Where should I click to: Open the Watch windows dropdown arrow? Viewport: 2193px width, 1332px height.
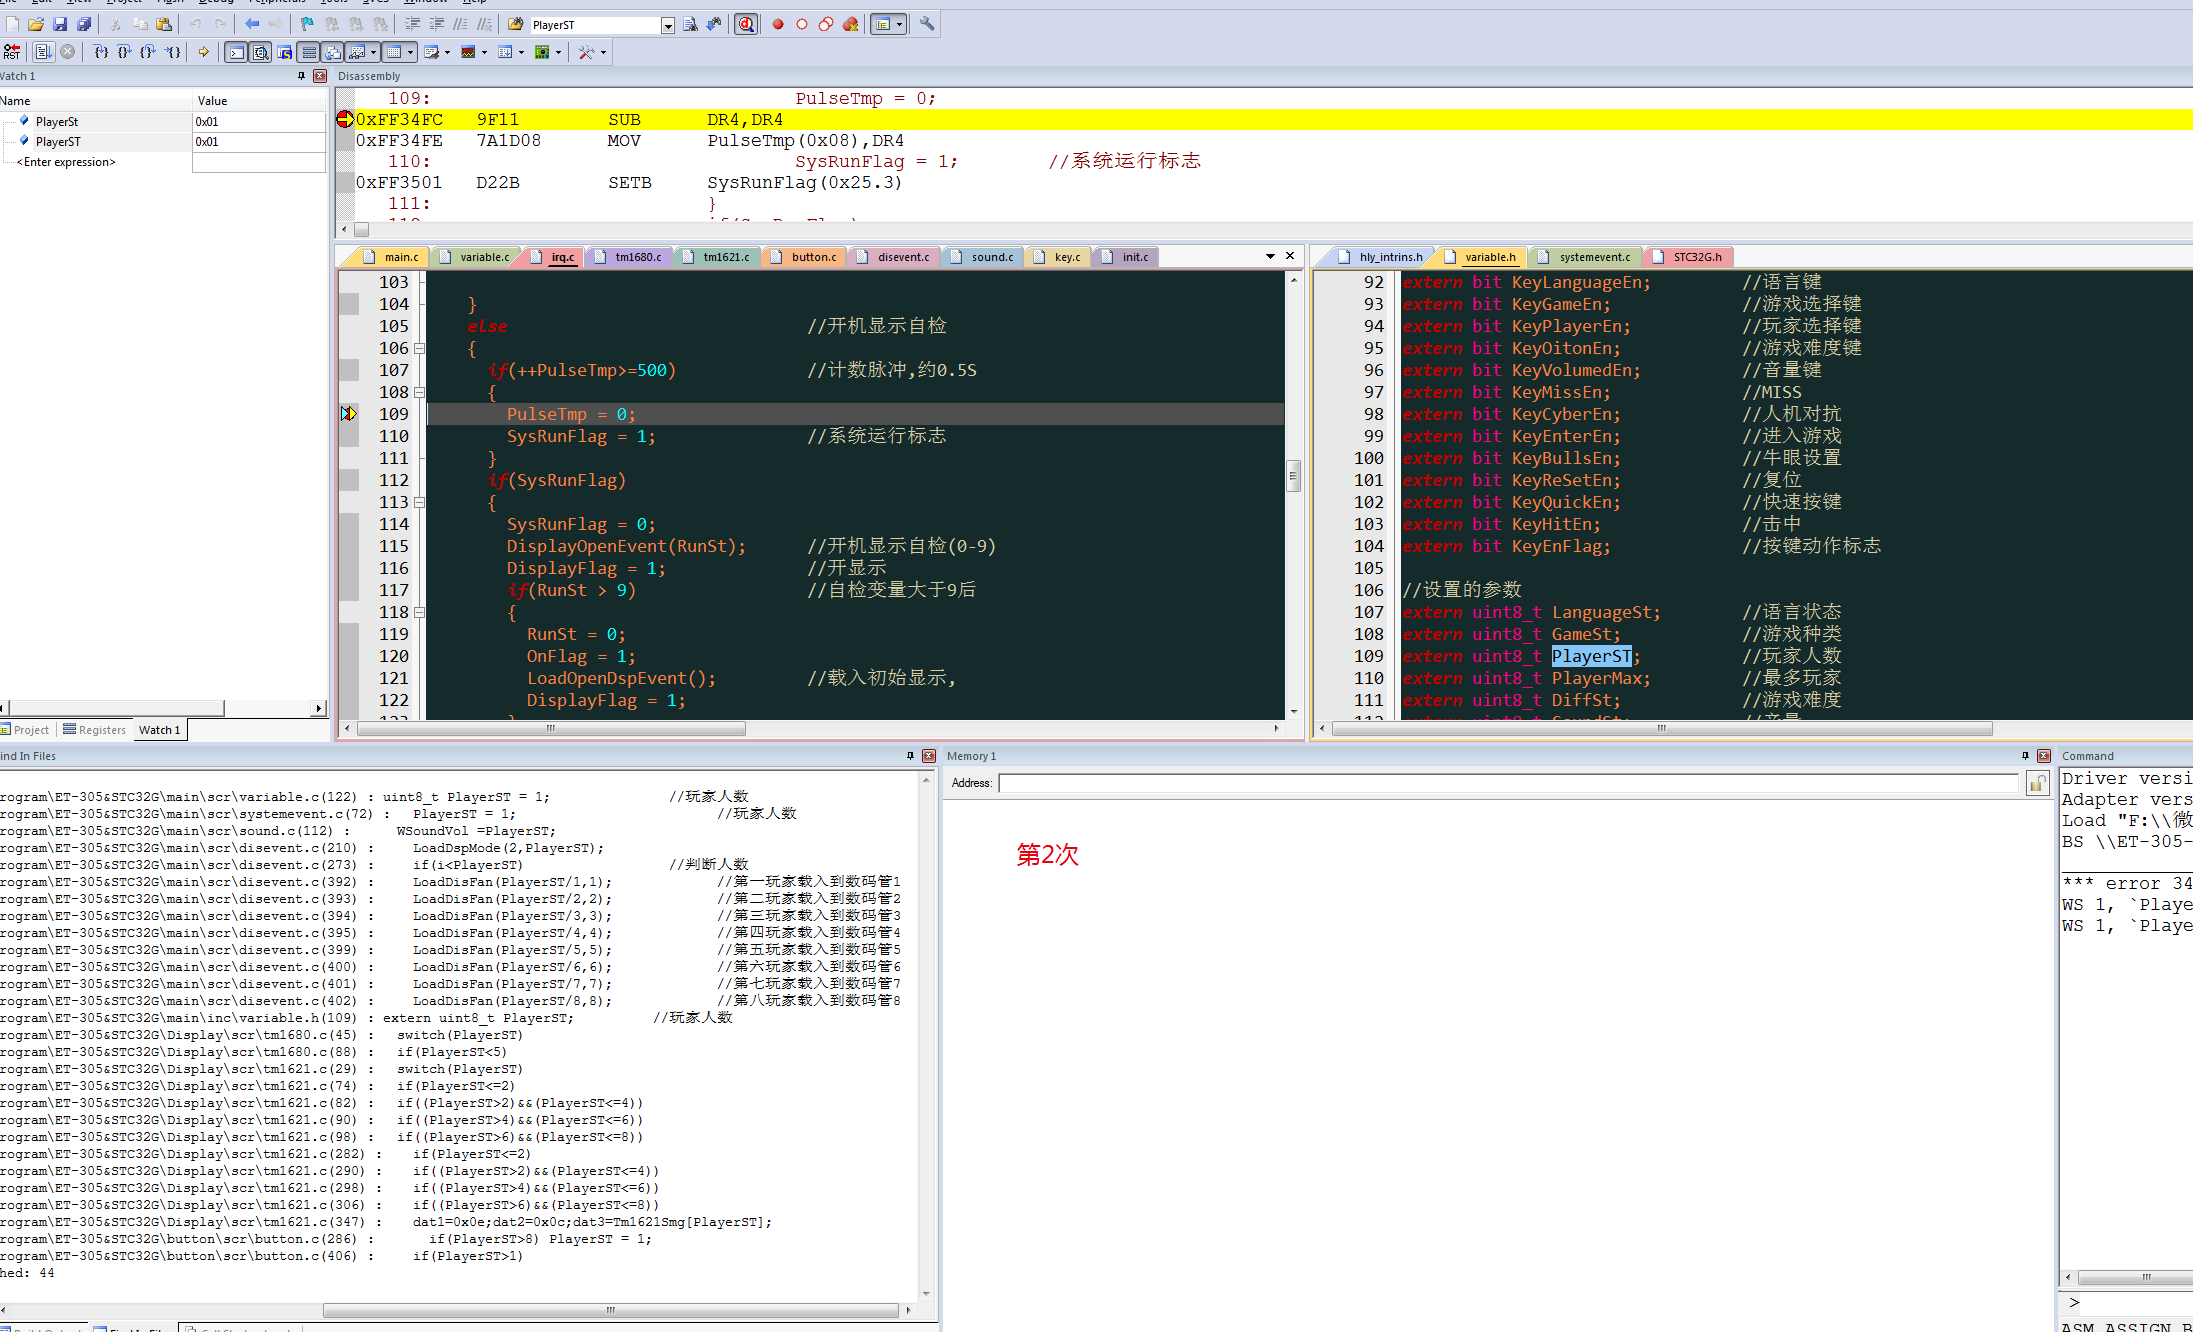tap(374, 52)
